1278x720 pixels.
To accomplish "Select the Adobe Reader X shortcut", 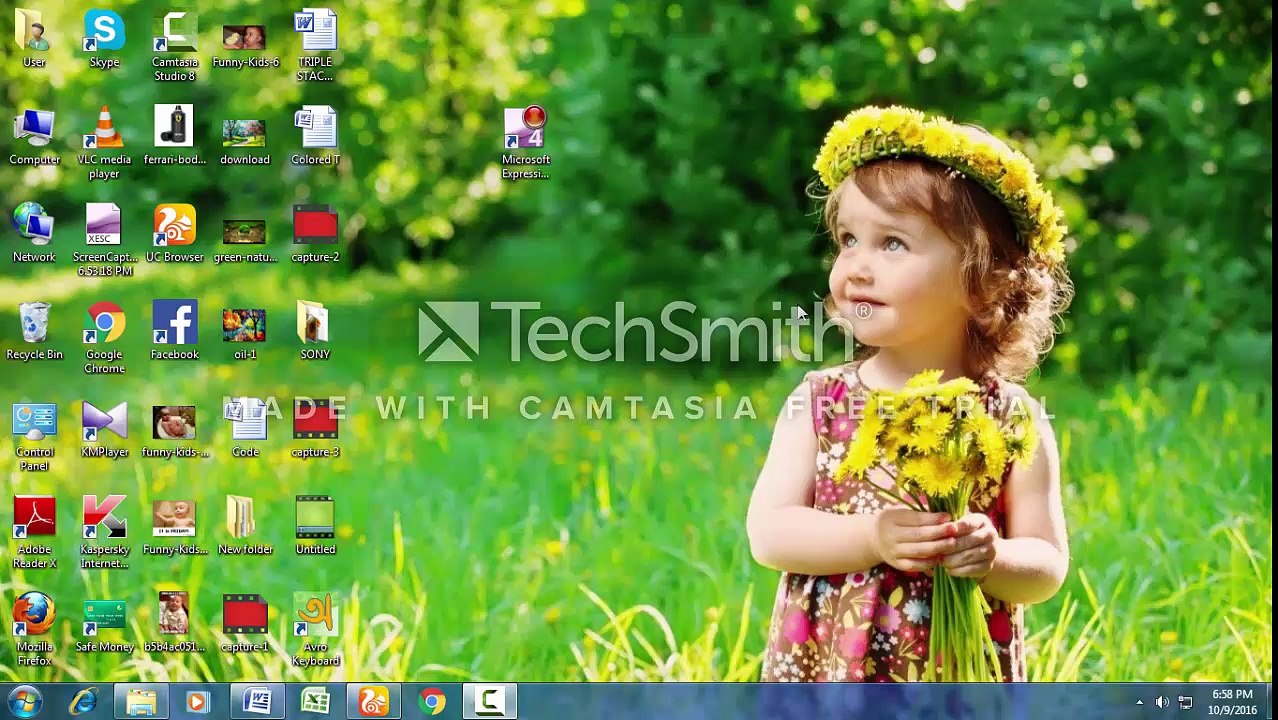I will [x=34, y=533].
